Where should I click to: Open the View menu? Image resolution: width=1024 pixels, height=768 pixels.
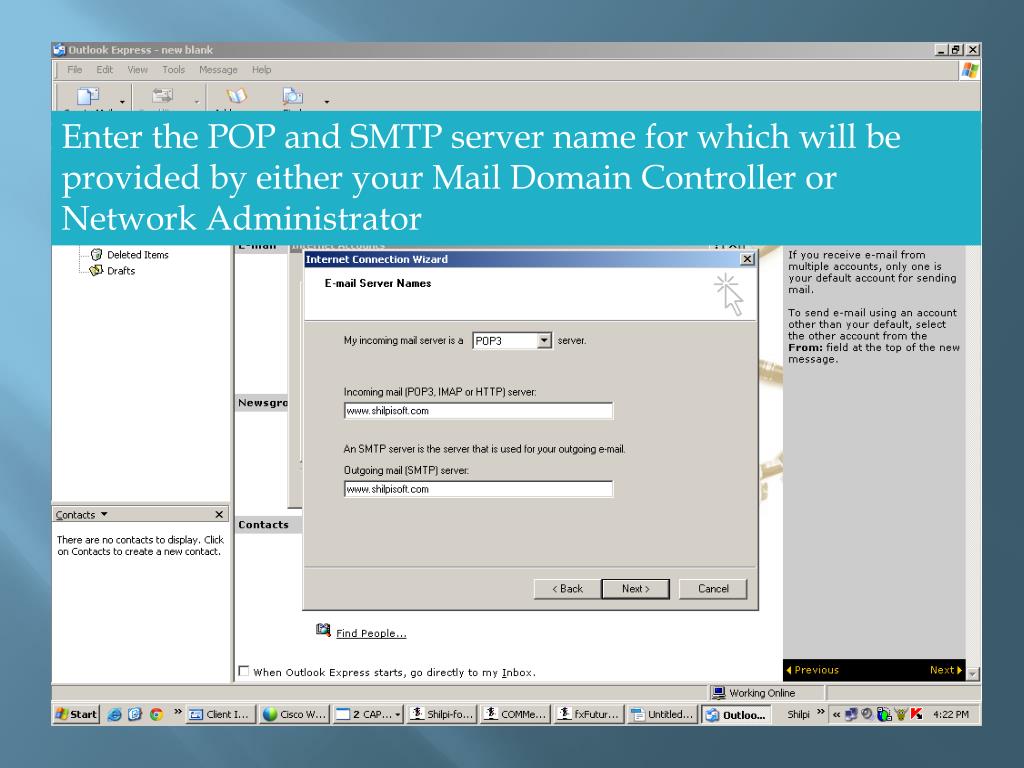click(x=137, y=69)
